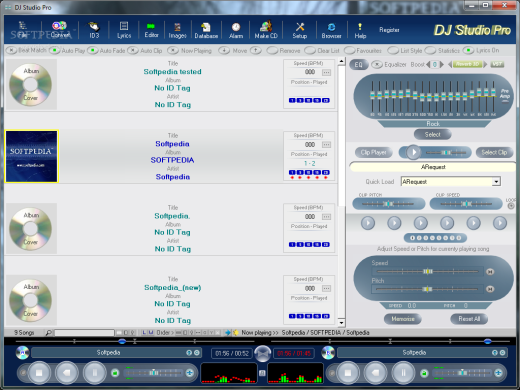Open the ID3 tag editor

pyautogui.click(x=94, y=30)
